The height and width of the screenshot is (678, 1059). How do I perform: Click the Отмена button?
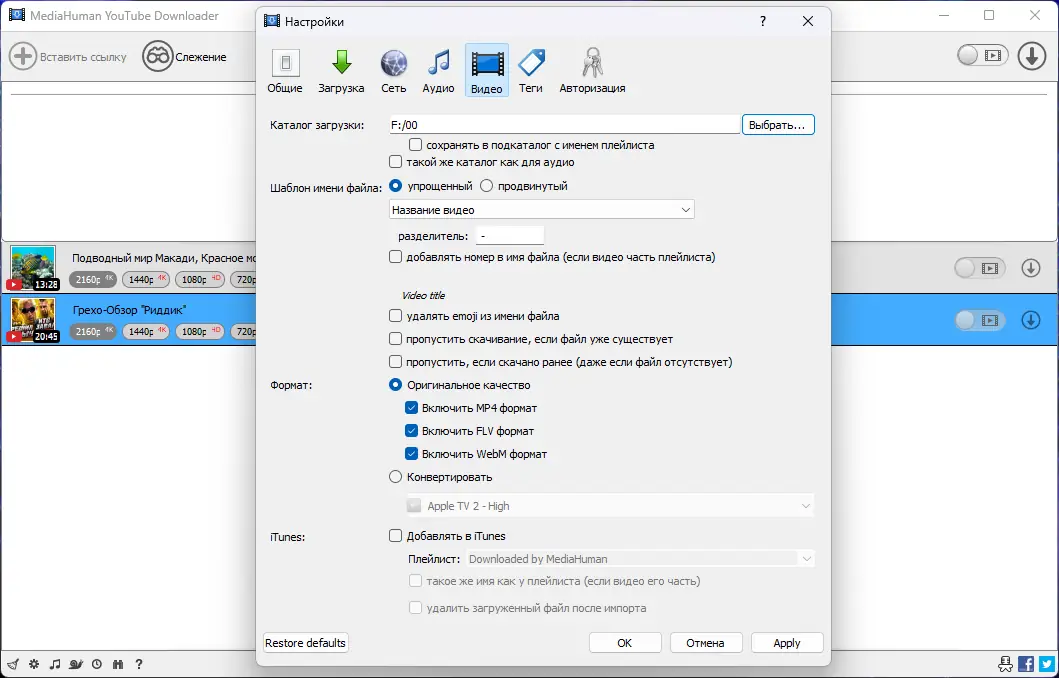pos(706,643)
